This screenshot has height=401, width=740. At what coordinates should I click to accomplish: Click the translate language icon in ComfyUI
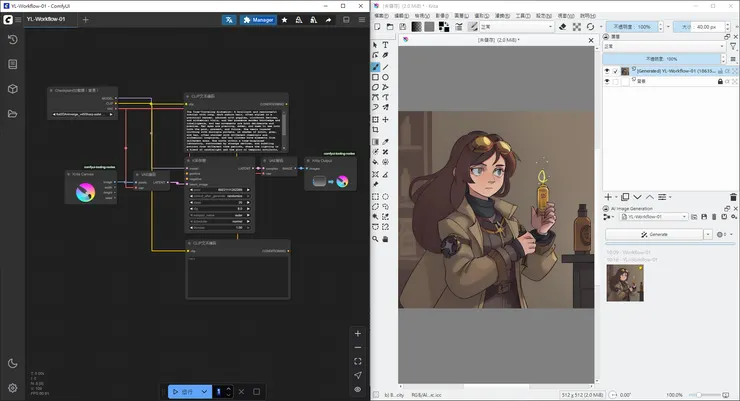pyautogui.click(x=229, y=19)
